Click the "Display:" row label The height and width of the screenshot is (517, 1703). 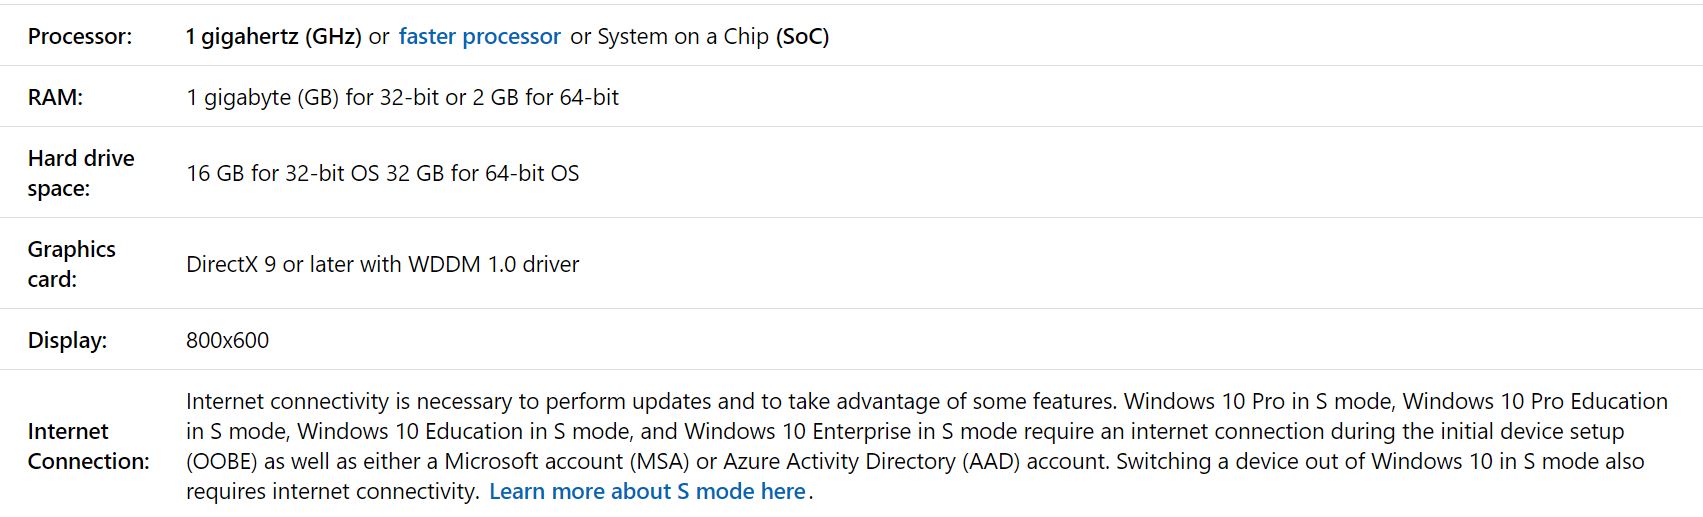(67, 340)
